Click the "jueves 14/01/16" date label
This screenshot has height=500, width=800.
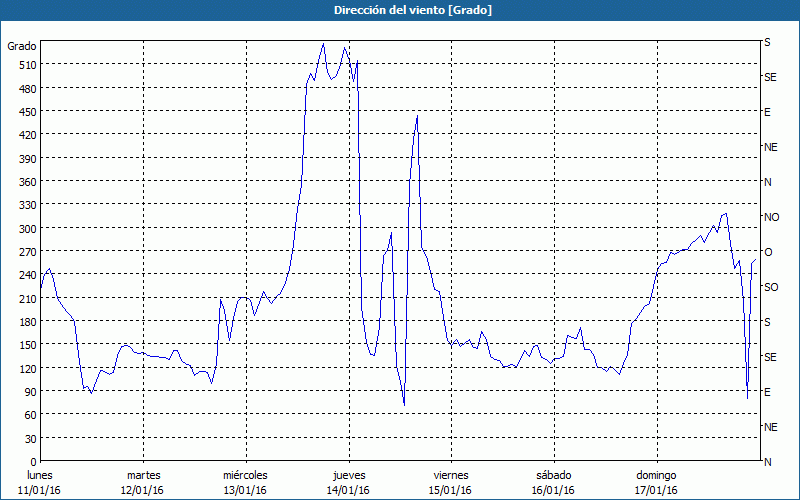pos(348,482)
